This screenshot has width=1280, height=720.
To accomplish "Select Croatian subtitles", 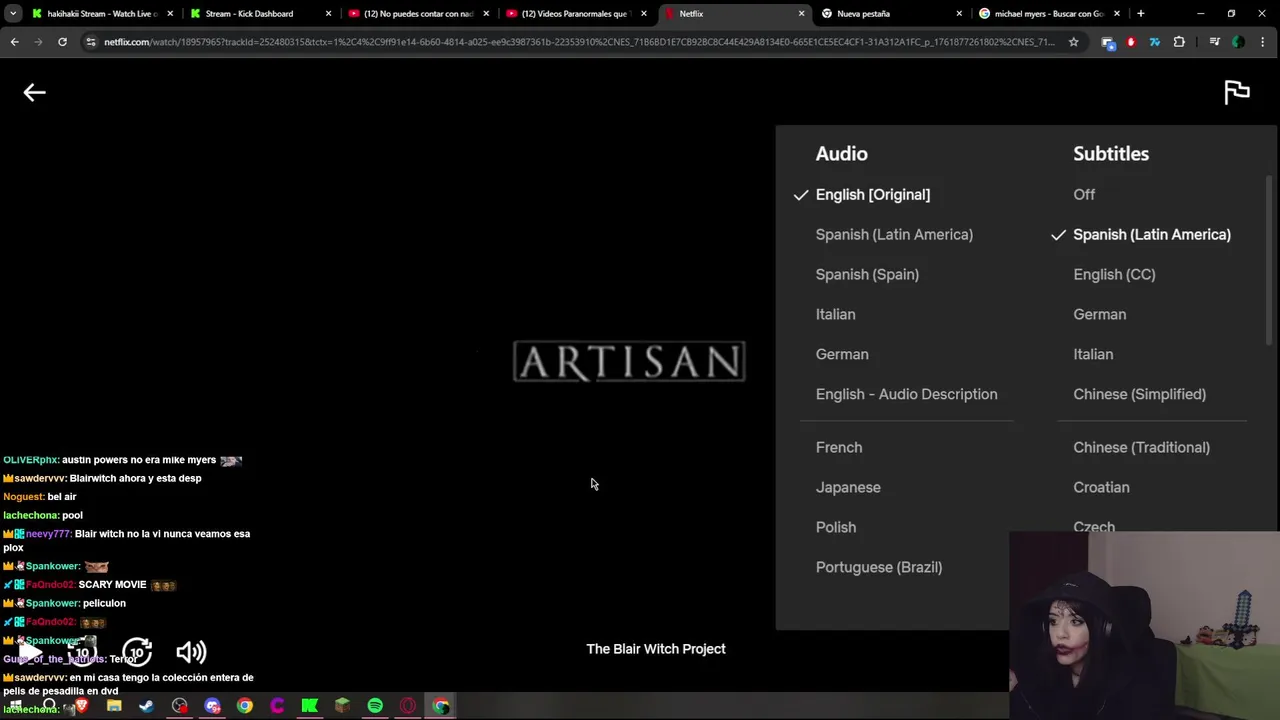I will click(x=1101, y=488).
